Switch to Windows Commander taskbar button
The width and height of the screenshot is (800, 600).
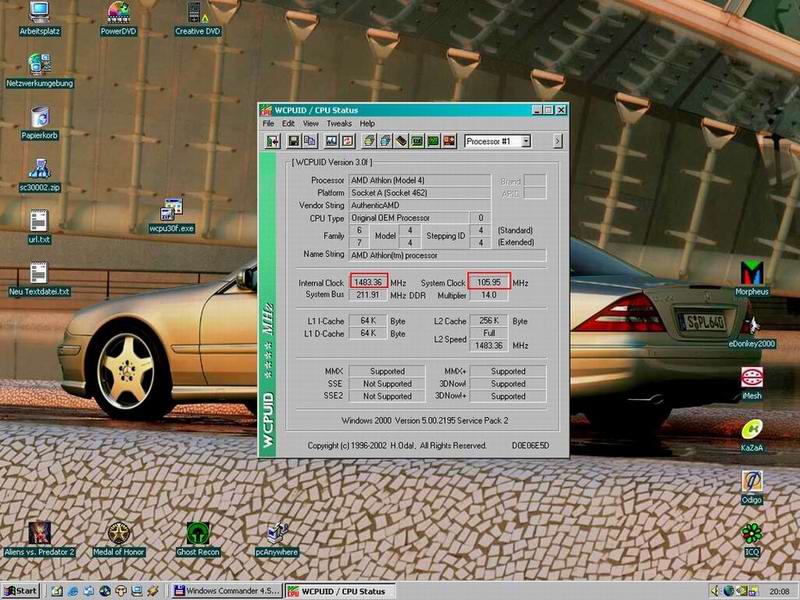pyautogui.click(x=227, y=591)
